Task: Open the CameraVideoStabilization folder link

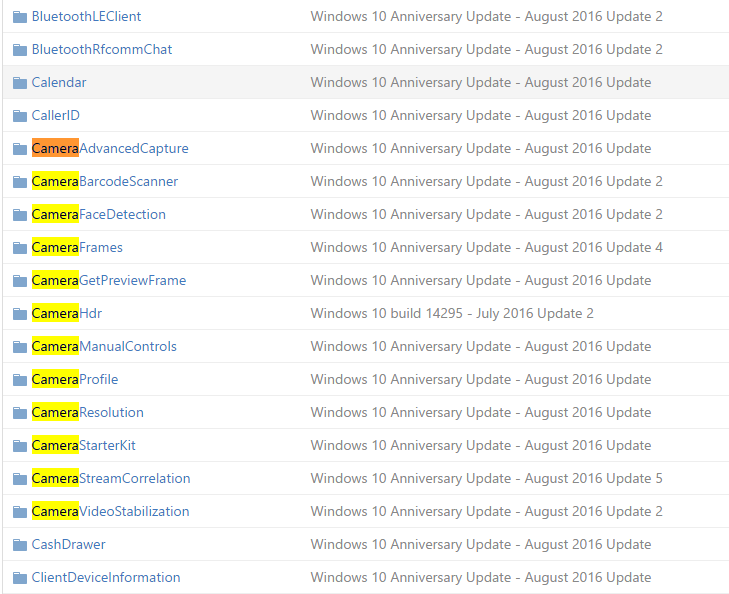Action: pyautogui.click(x=110, y=512)
